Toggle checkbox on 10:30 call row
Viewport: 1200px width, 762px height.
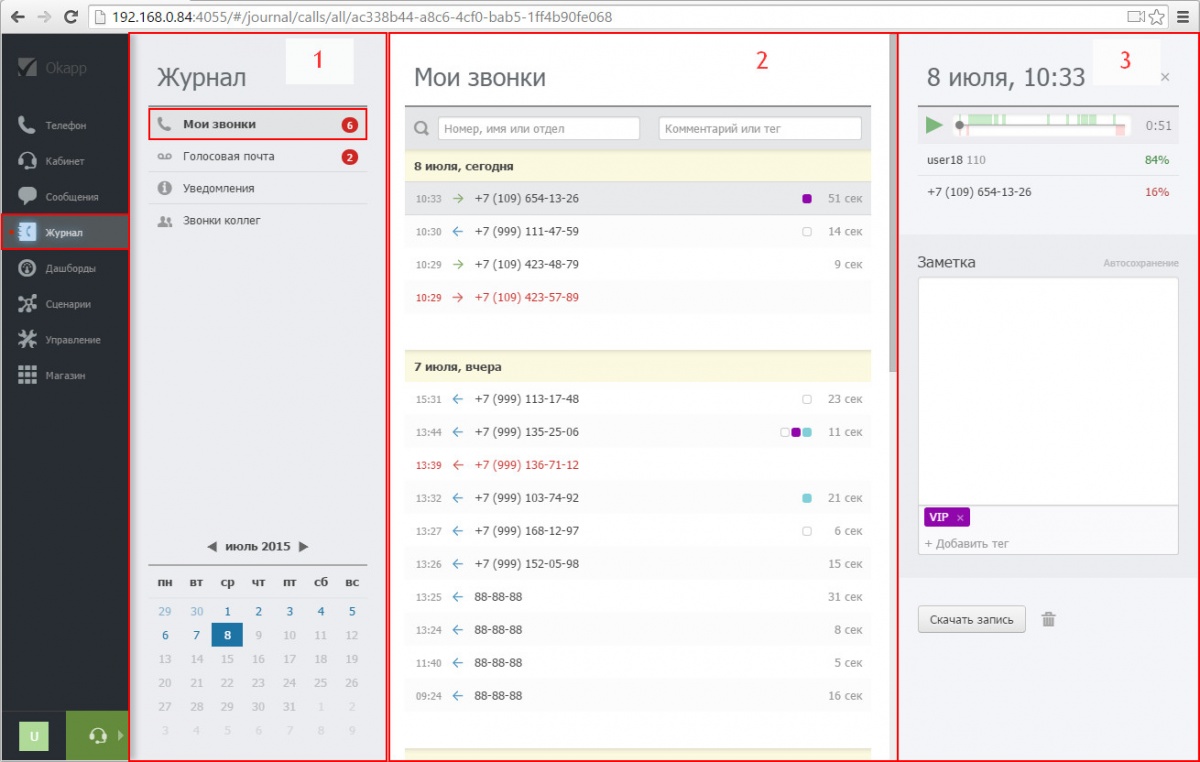pos(807,232)
